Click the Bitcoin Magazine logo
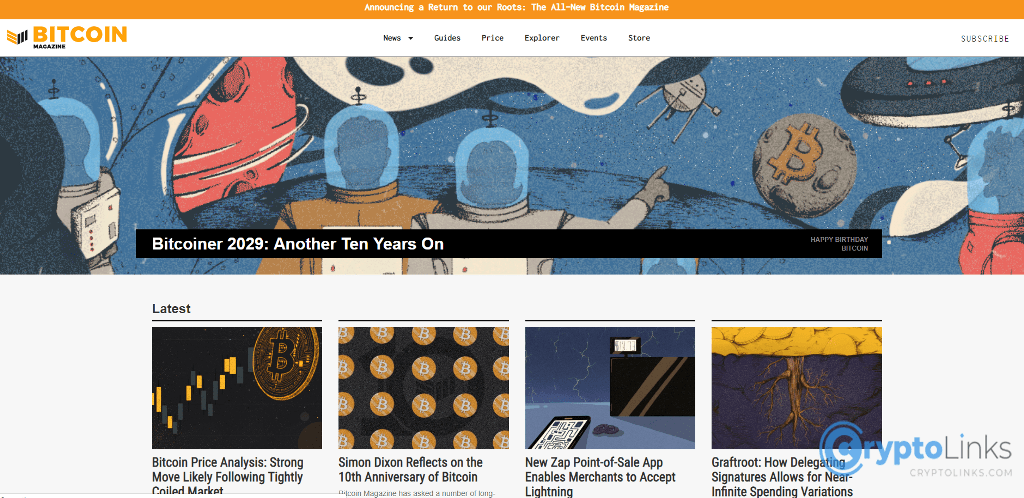Screen dimensions: 1024x498 (x=67, y=37)
